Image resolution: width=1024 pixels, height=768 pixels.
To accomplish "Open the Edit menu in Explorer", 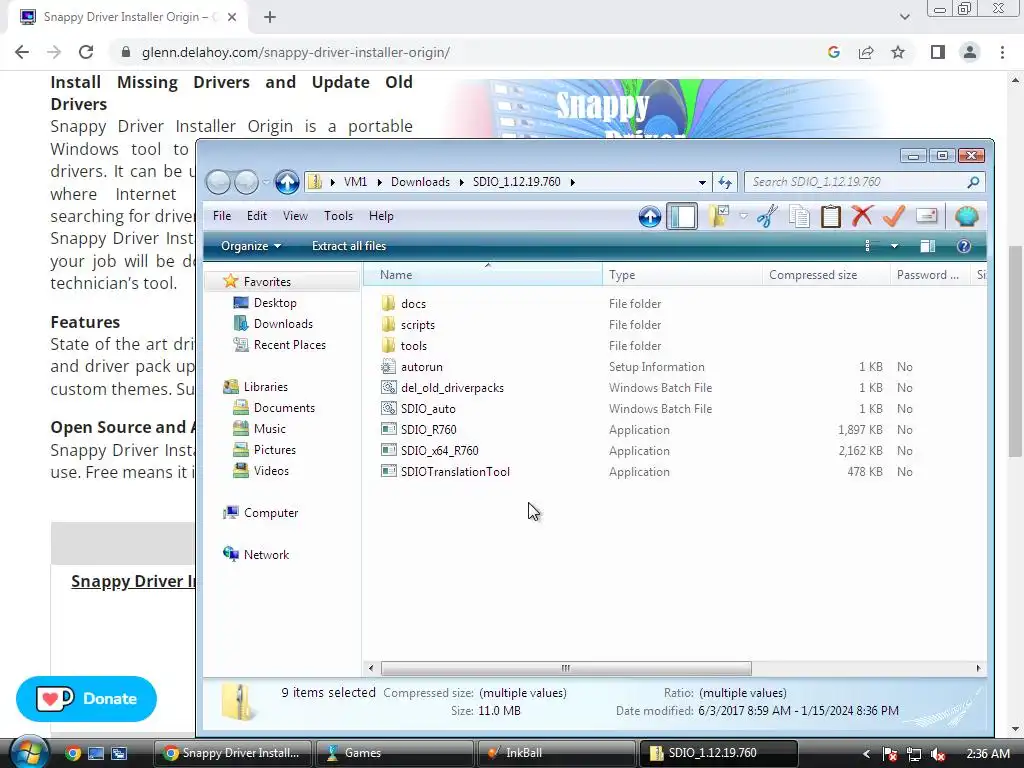I will (x=257, y=216).
